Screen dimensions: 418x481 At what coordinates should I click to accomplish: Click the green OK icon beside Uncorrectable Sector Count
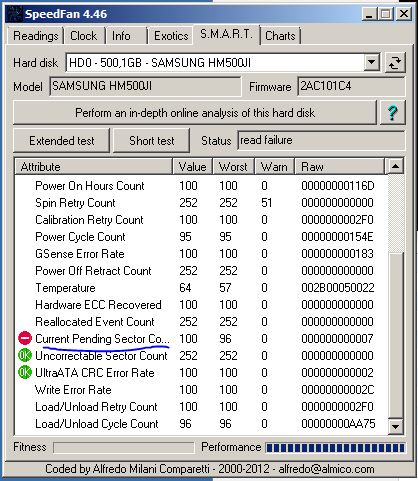tap(25, 355)
